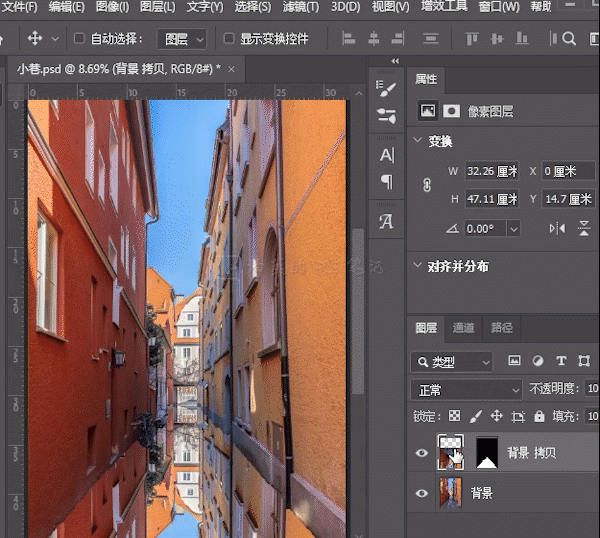Align bottom edges icon
Viewport: 600px width, 538px height.
[x=522, y=39]
